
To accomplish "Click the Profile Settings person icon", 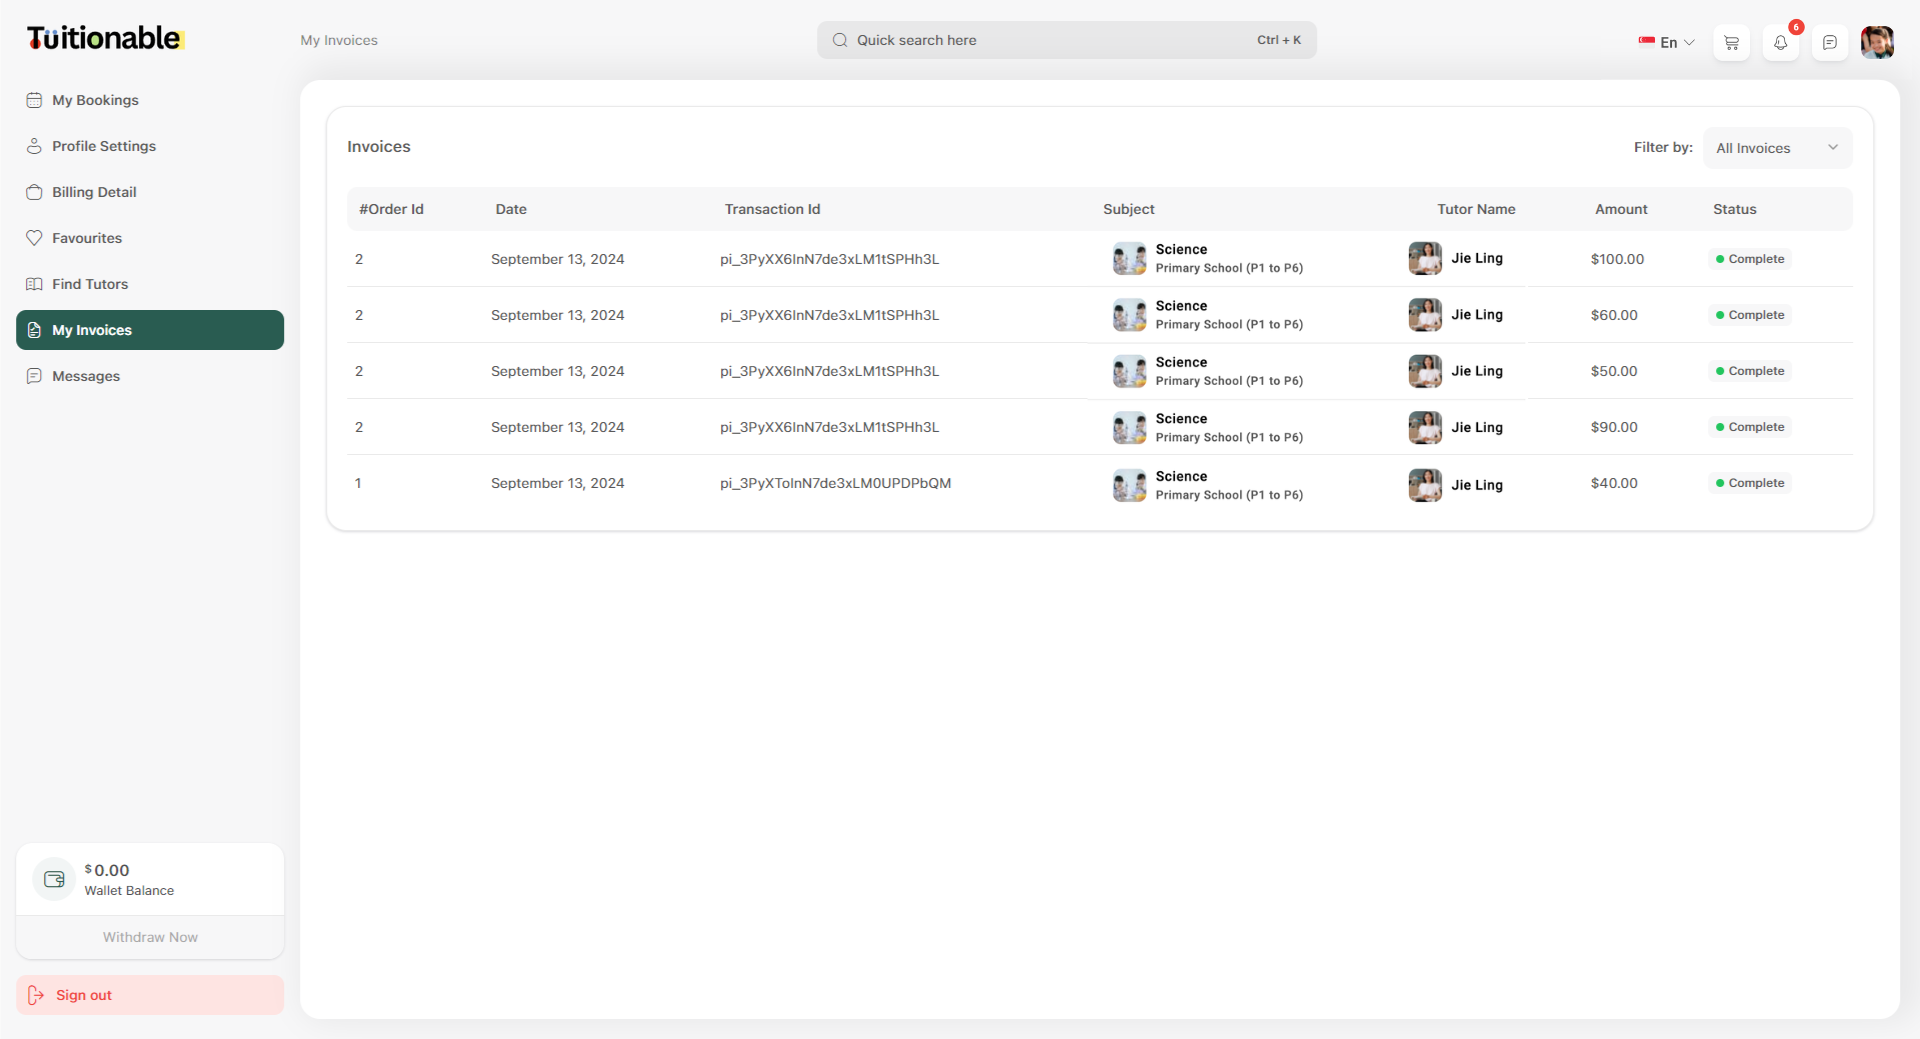I will tap(34, 146).
